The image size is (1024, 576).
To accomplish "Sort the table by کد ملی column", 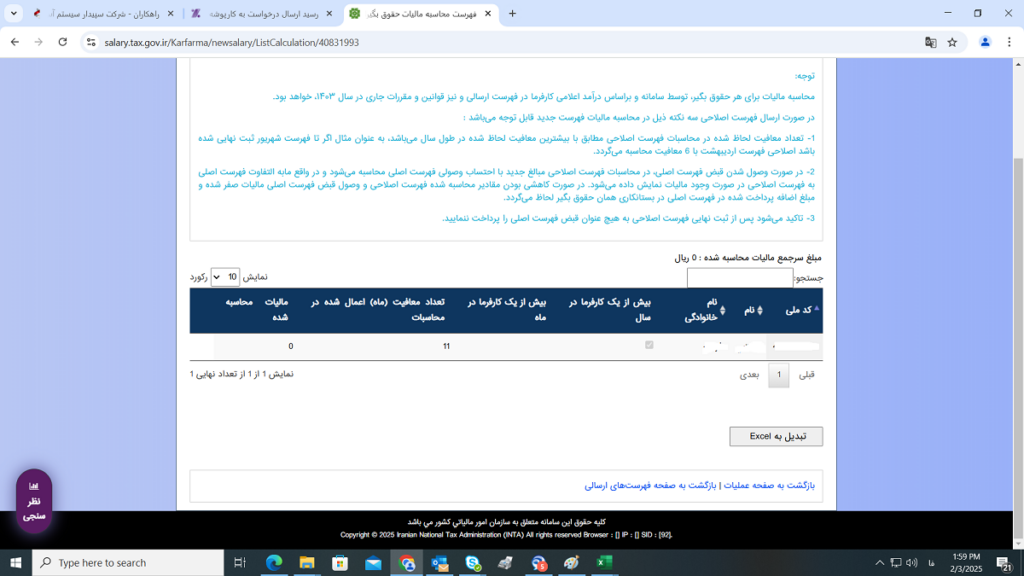I will 800,310.
